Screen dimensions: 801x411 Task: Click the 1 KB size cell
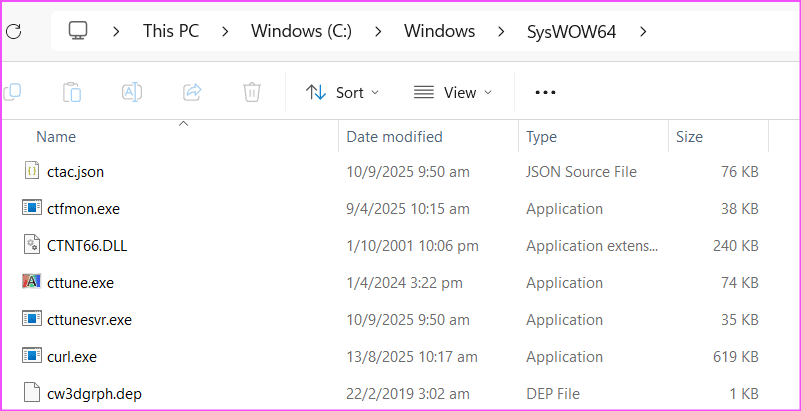coord(744,394)
